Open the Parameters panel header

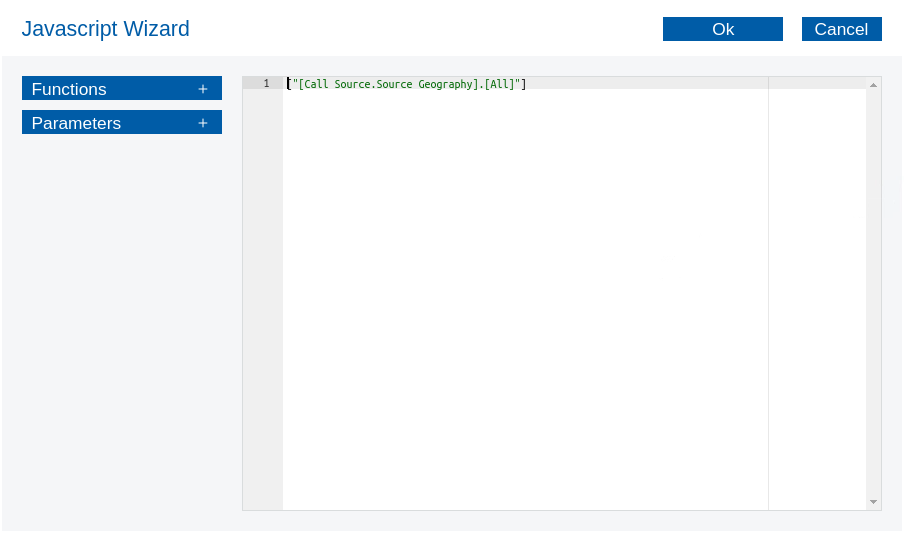[76, 123]
